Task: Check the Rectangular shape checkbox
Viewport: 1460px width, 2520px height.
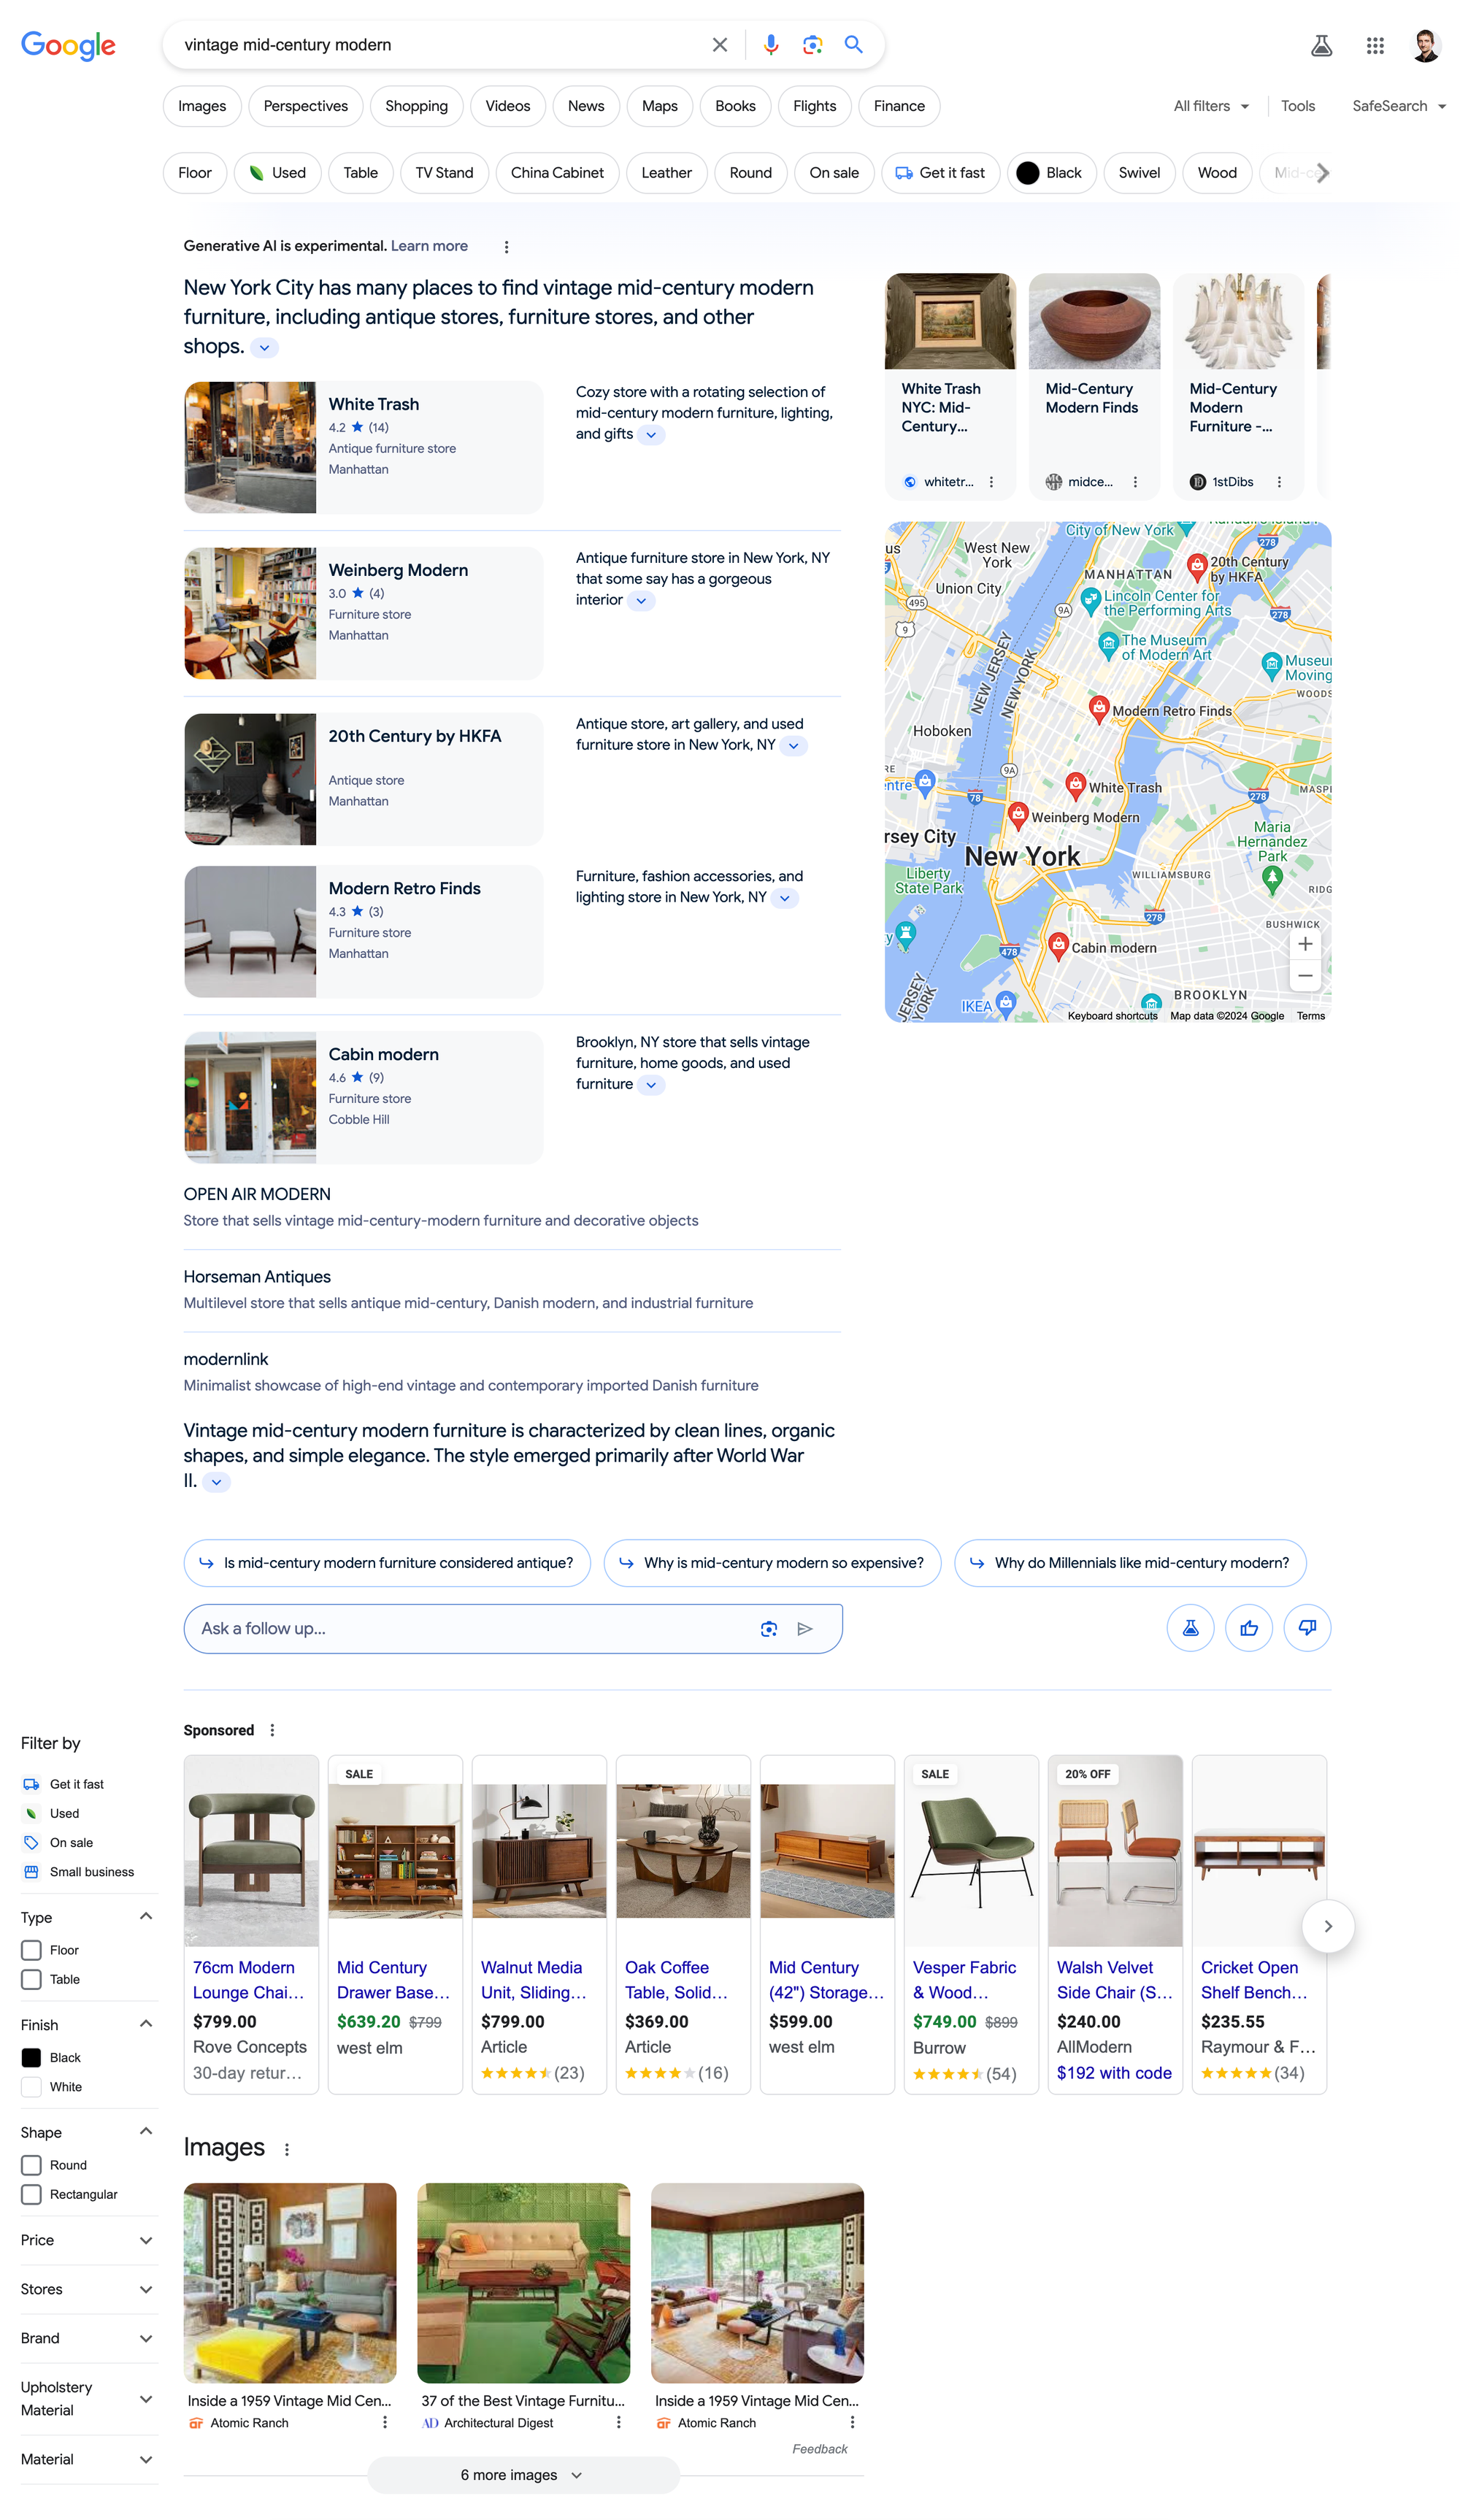Action: pyautogui.click(x=31, y=2195)
